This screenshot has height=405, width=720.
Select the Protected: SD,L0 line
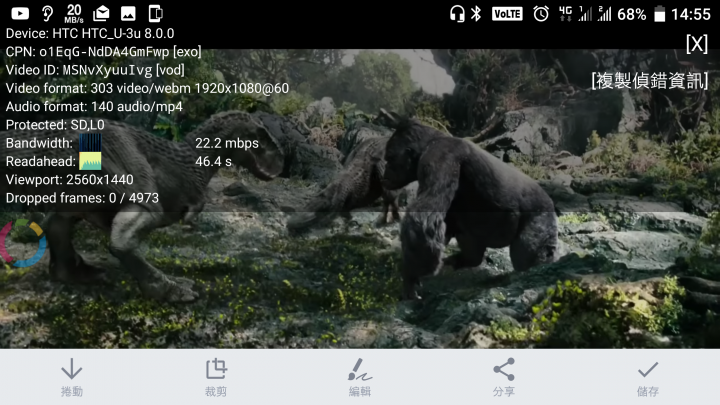55,125
